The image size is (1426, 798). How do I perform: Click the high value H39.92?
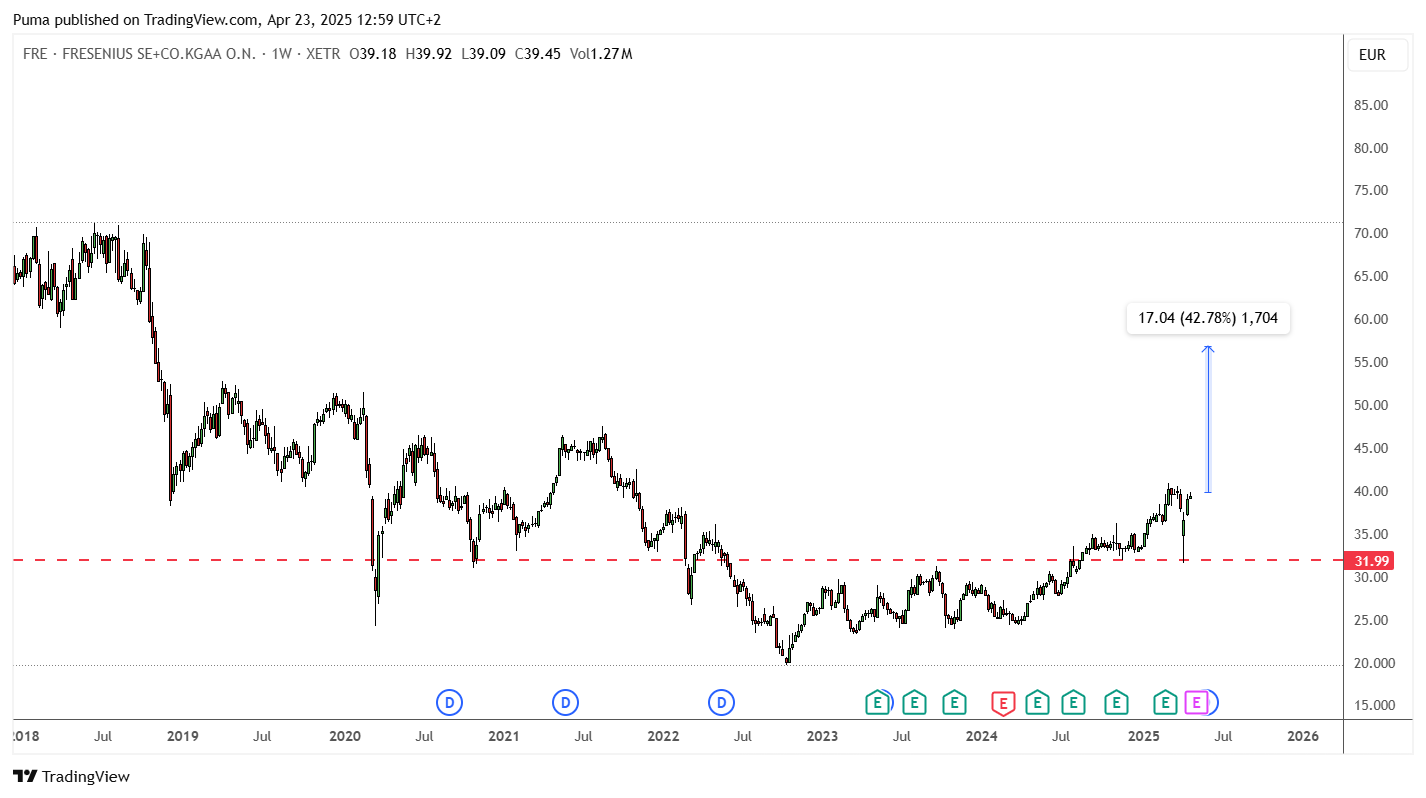pos(428,54)
